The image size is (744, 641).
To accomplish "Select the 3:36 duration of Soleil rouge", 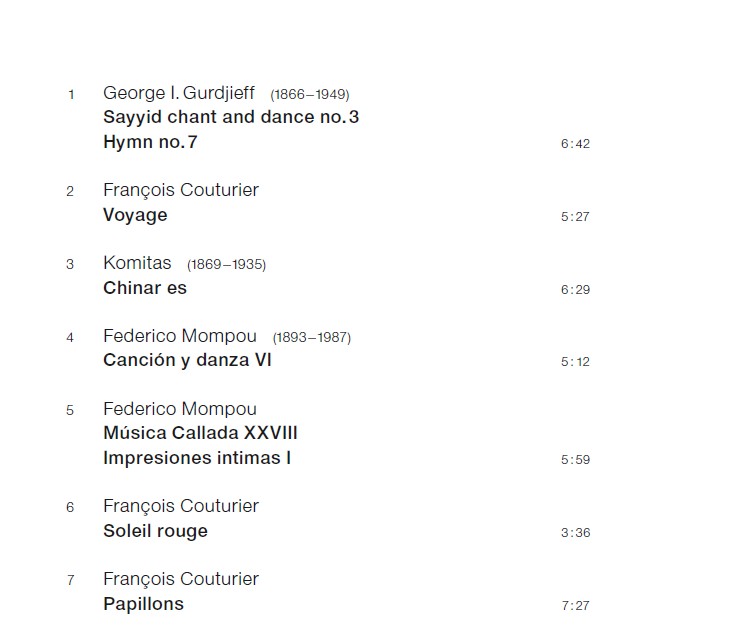I will point(575,533).
